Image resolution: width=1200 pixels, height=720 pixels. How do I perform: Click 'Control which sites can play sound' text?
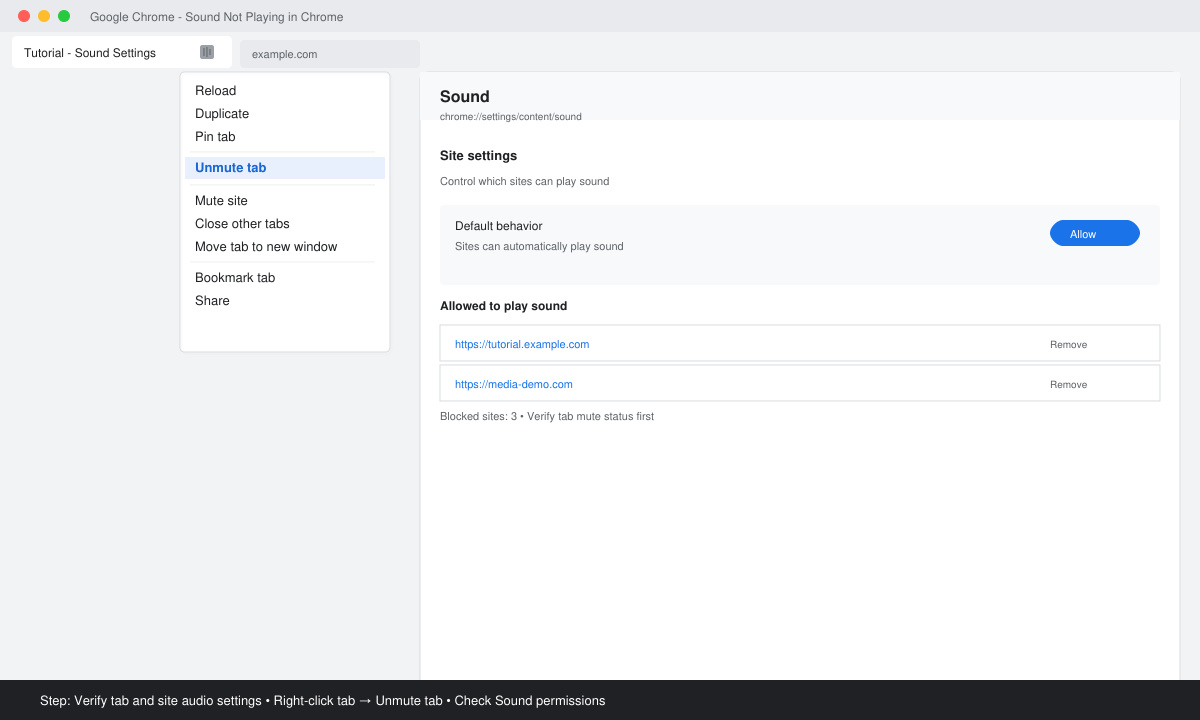pos(525,182)
